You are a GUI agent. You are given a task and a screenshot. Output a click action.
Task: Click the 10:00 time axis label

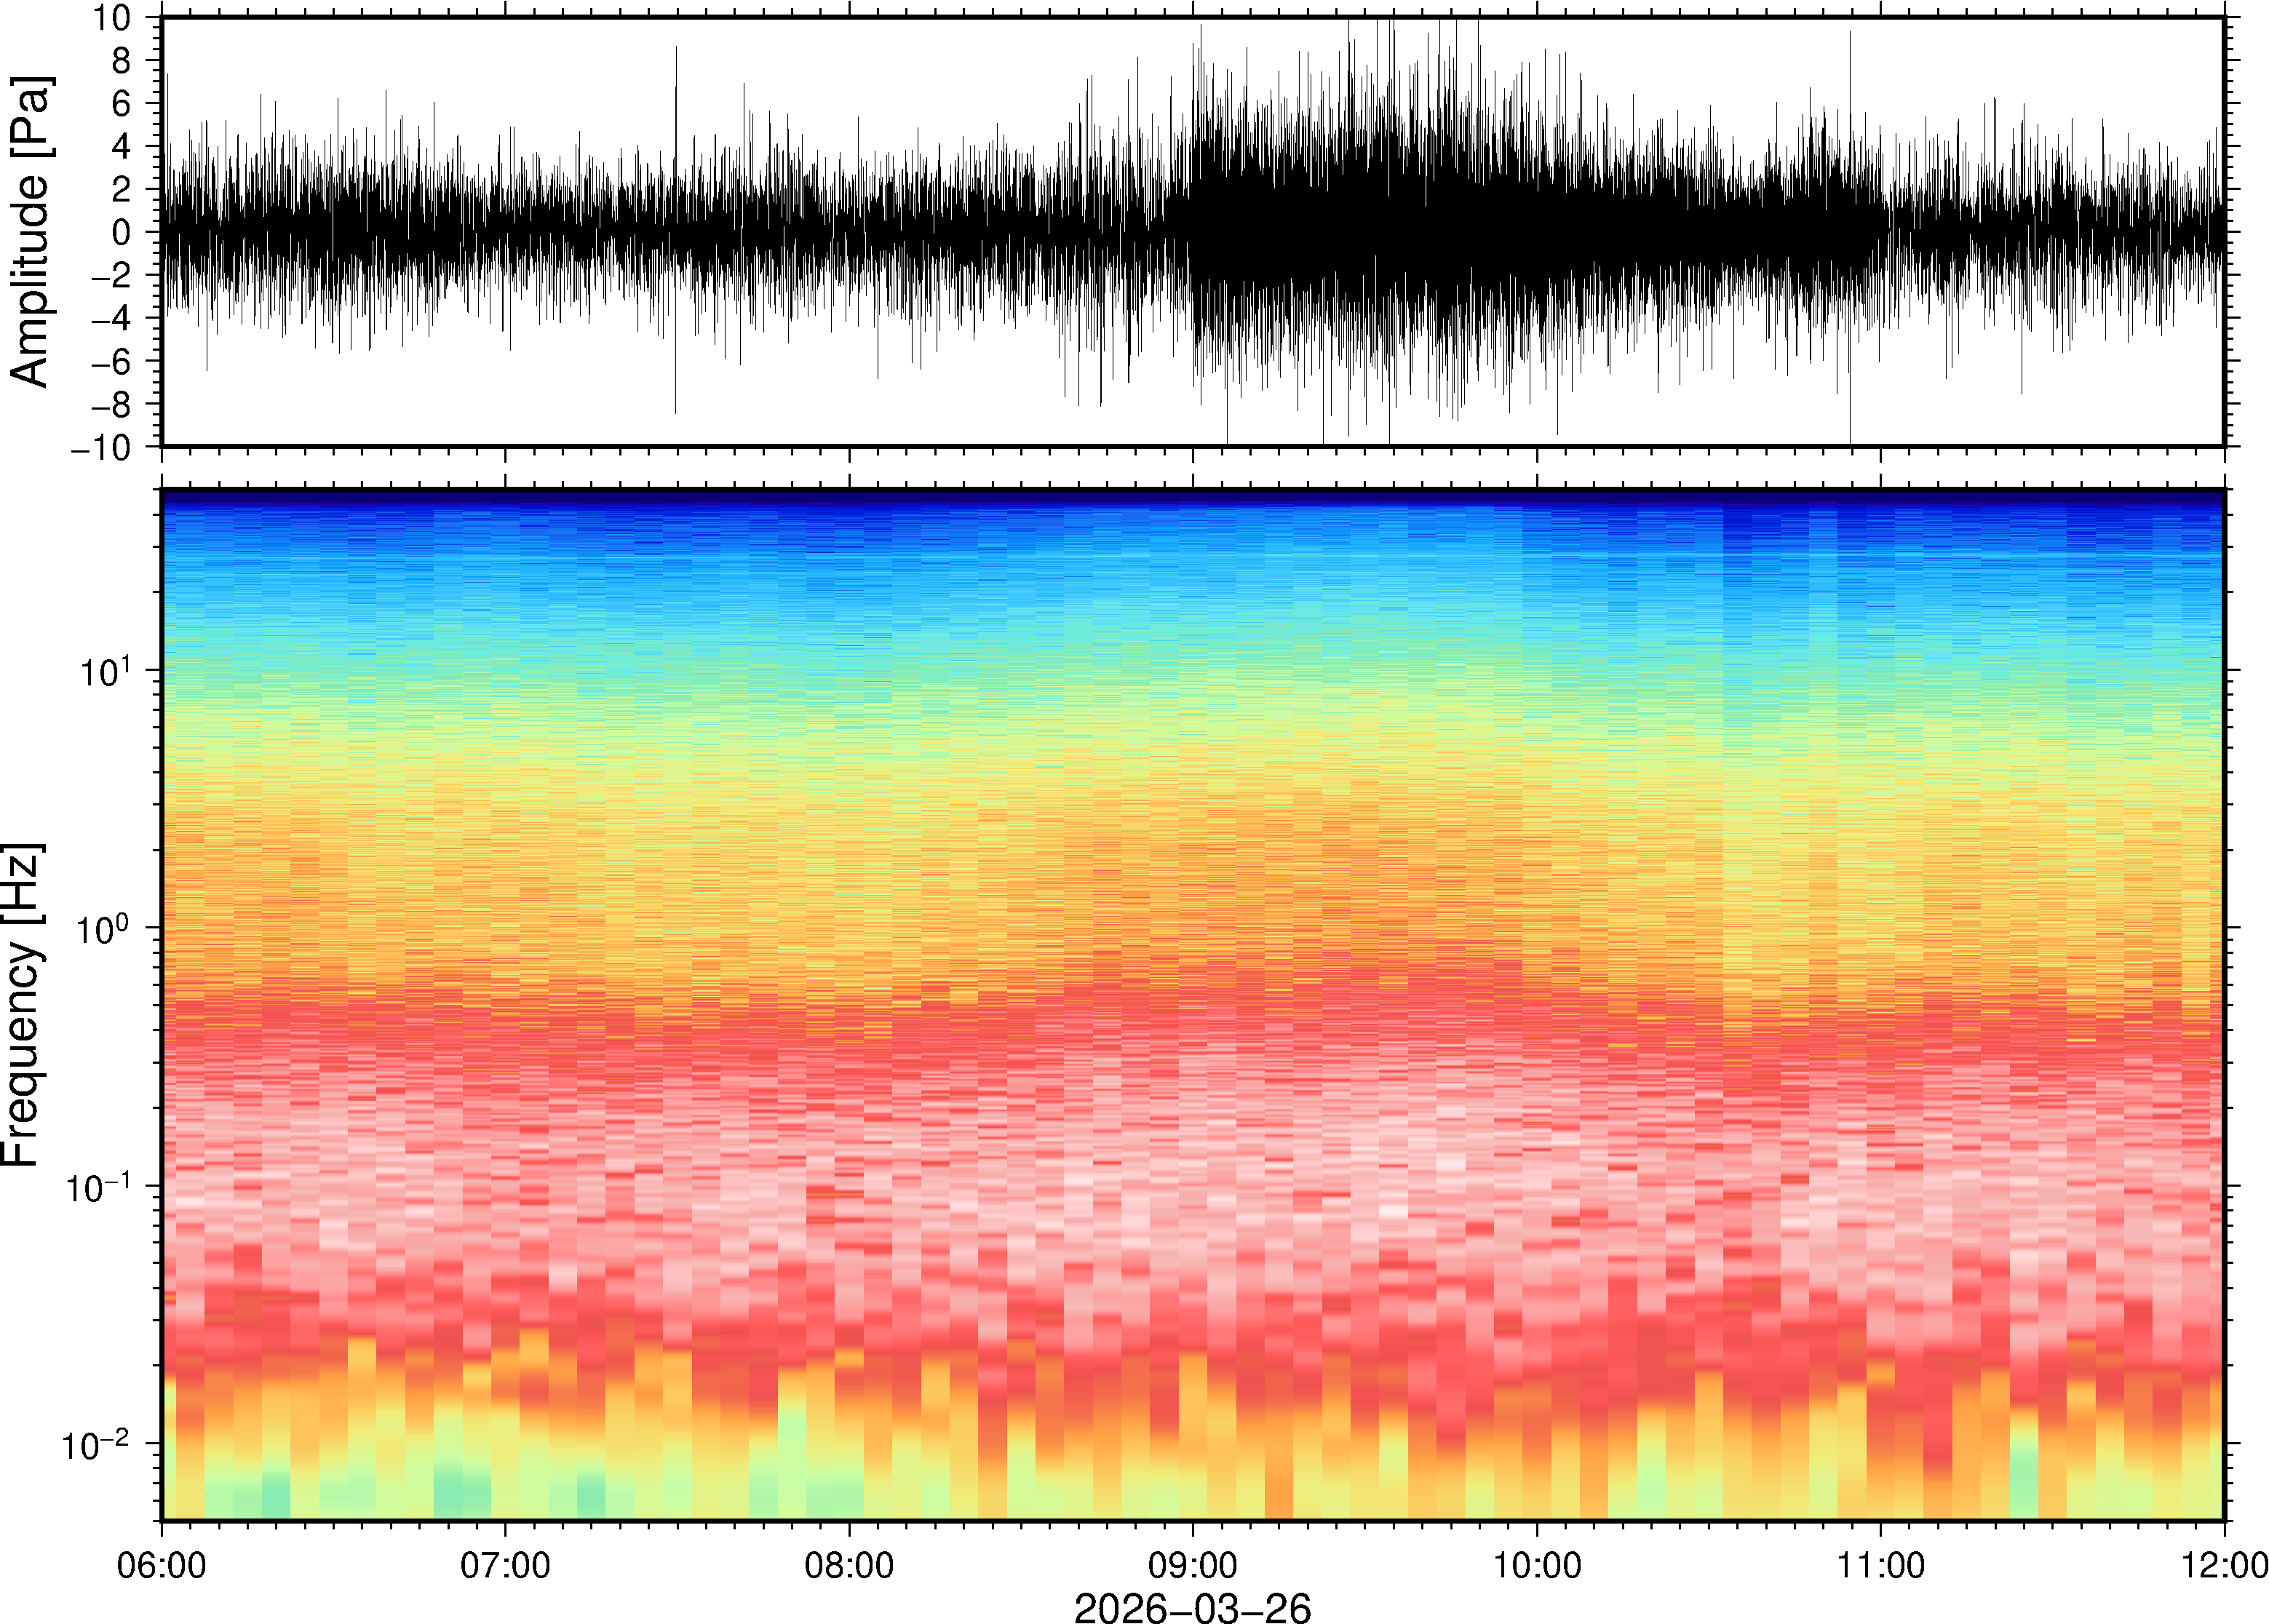[1537, 1565]
